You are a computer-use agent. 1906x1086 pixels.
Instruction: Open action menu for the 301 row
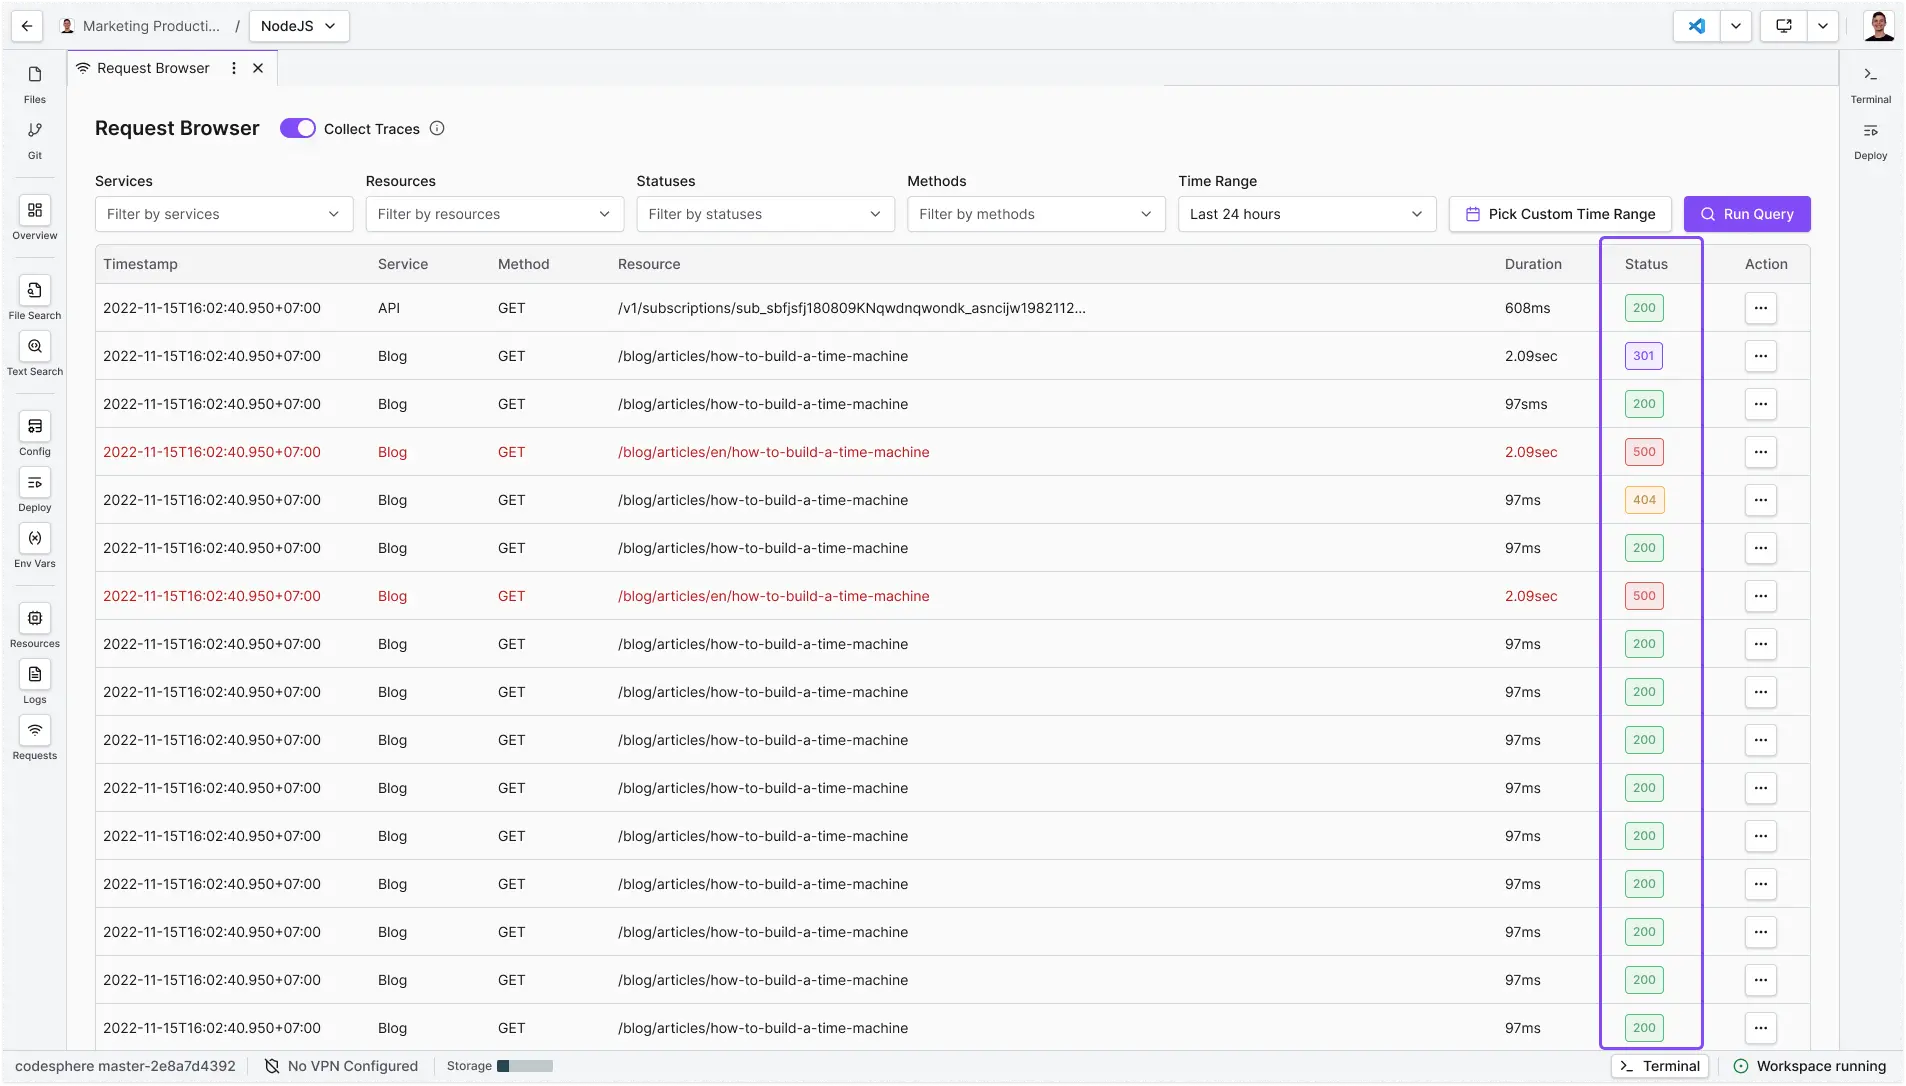[1761, 356]
